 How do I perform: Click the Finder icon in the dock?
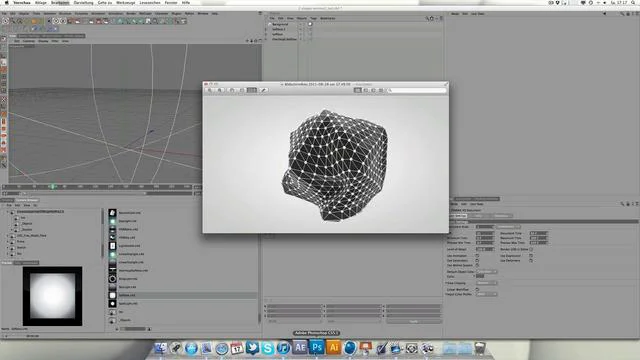pos(160,348)
